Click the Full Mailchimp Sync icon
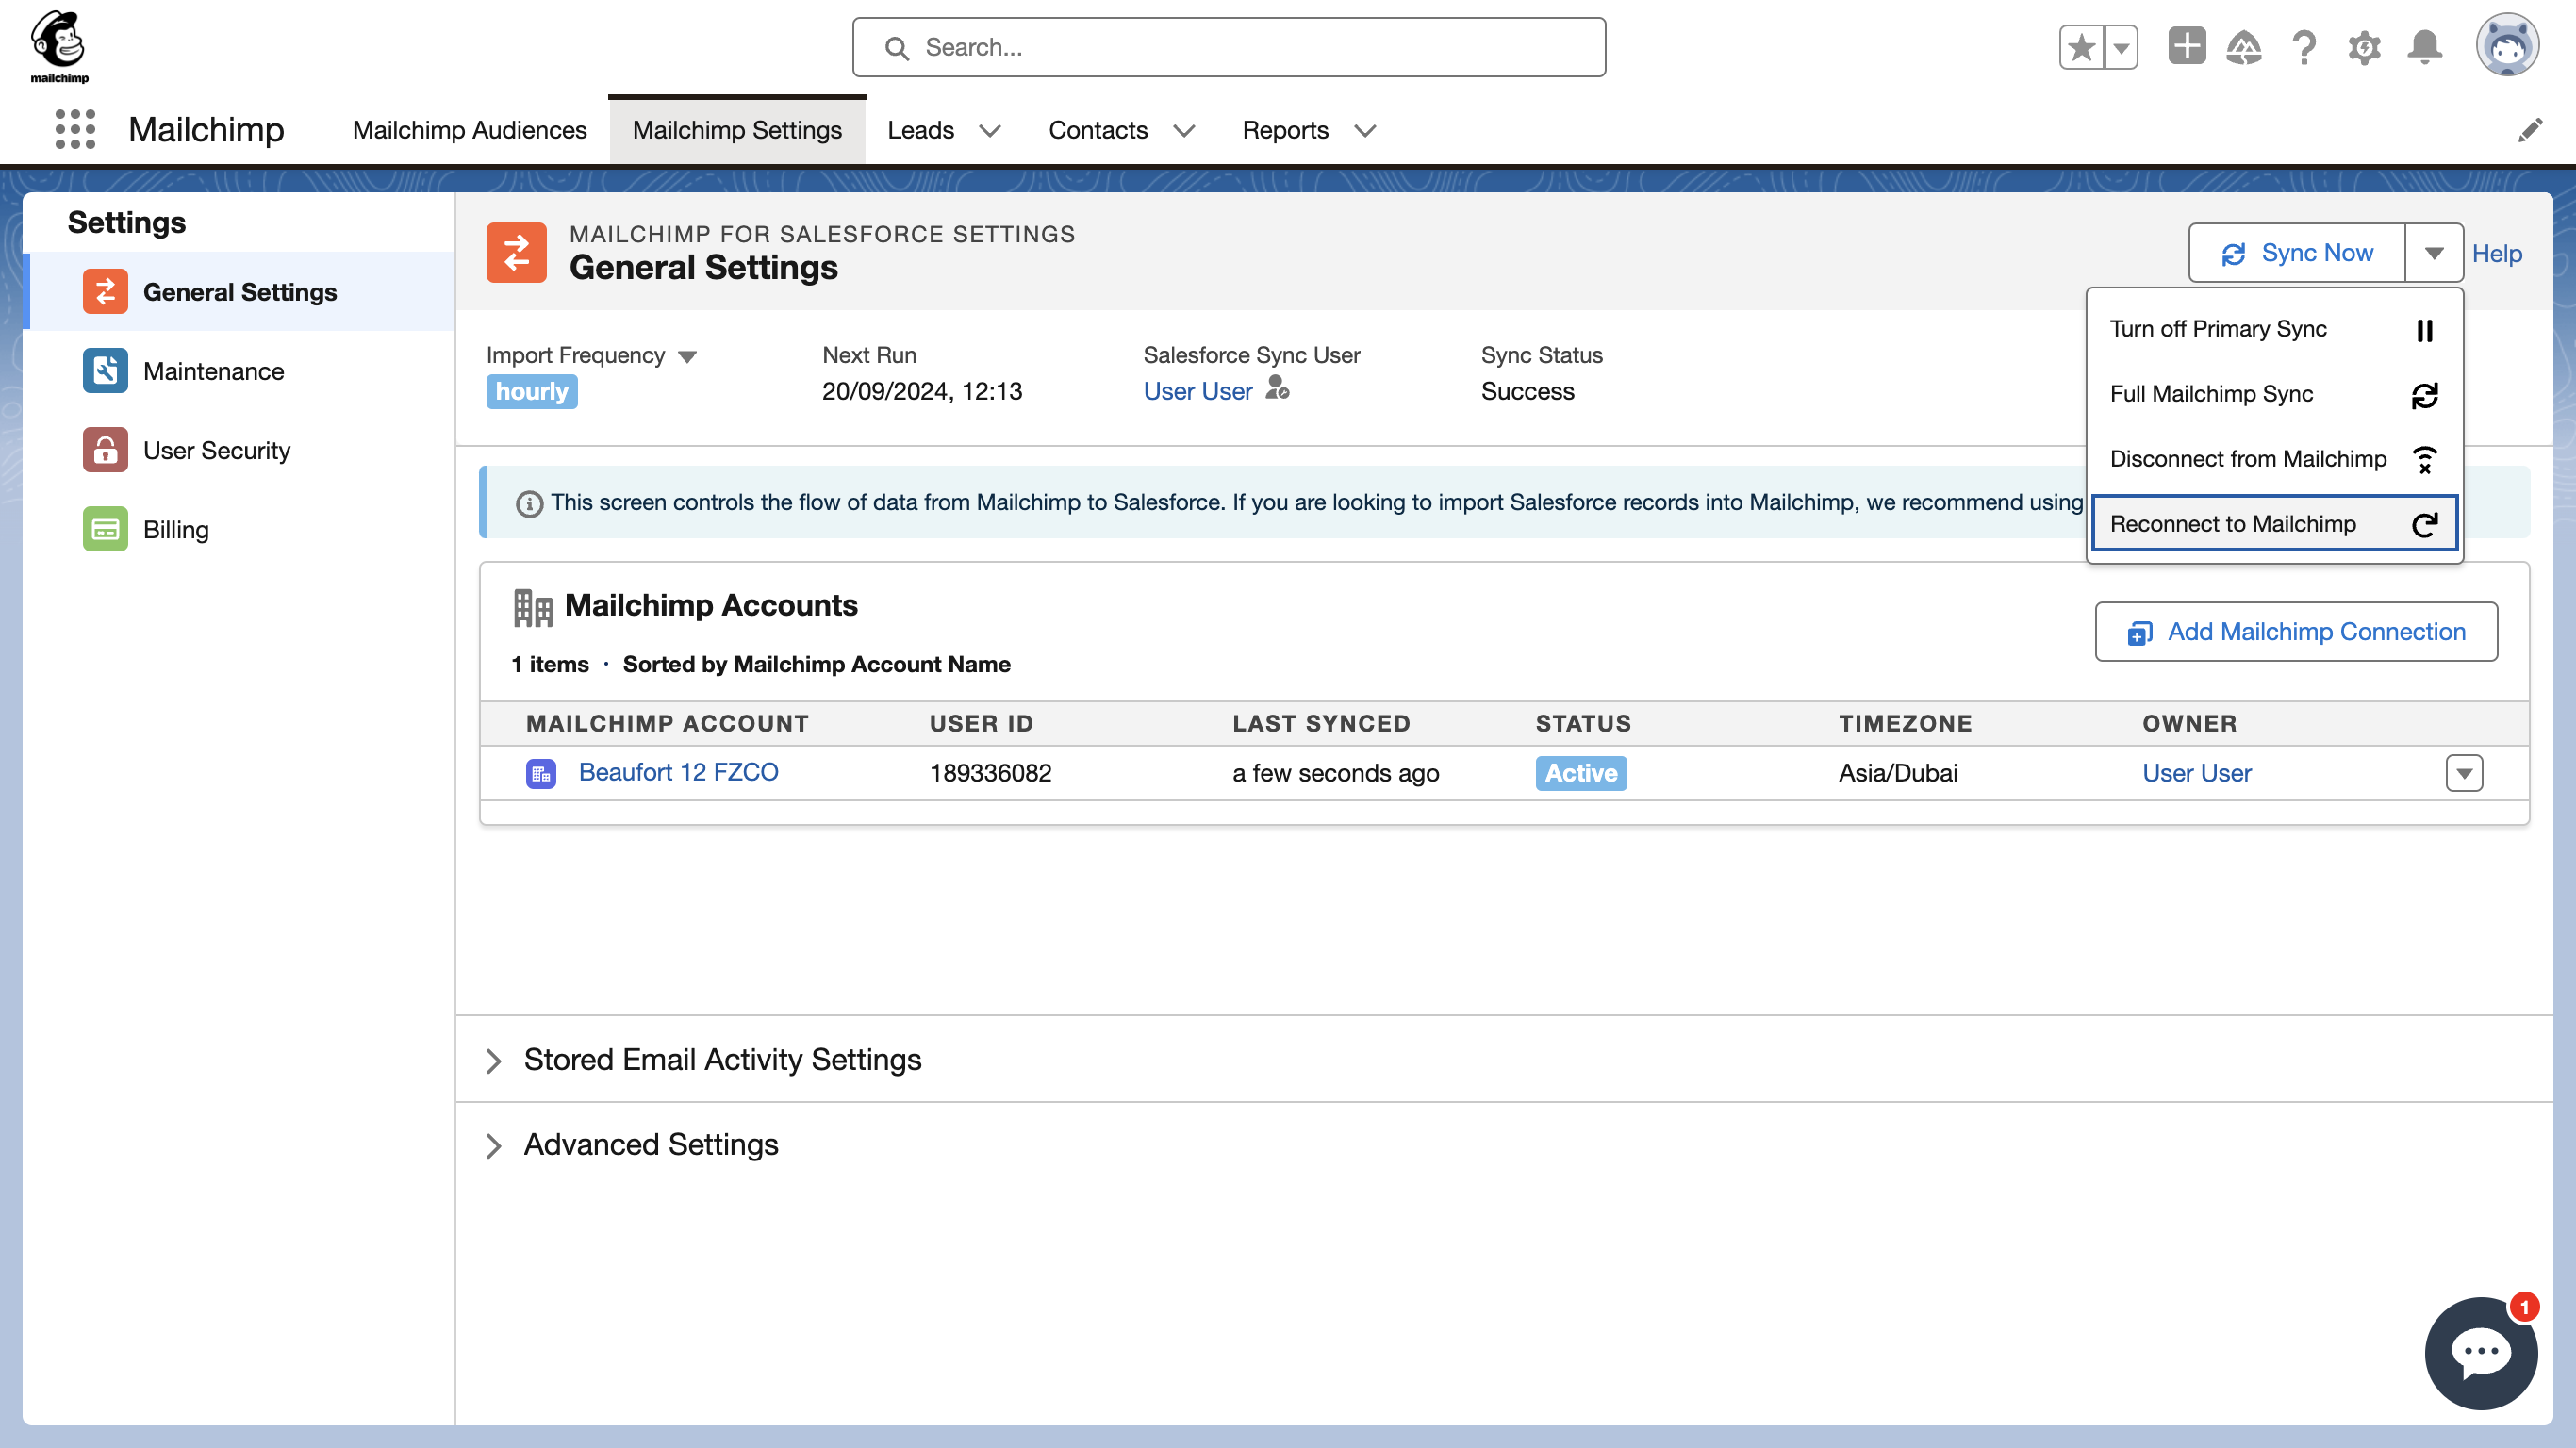This screenshot has width=2576, height=1448. (x=2424, y=392)
